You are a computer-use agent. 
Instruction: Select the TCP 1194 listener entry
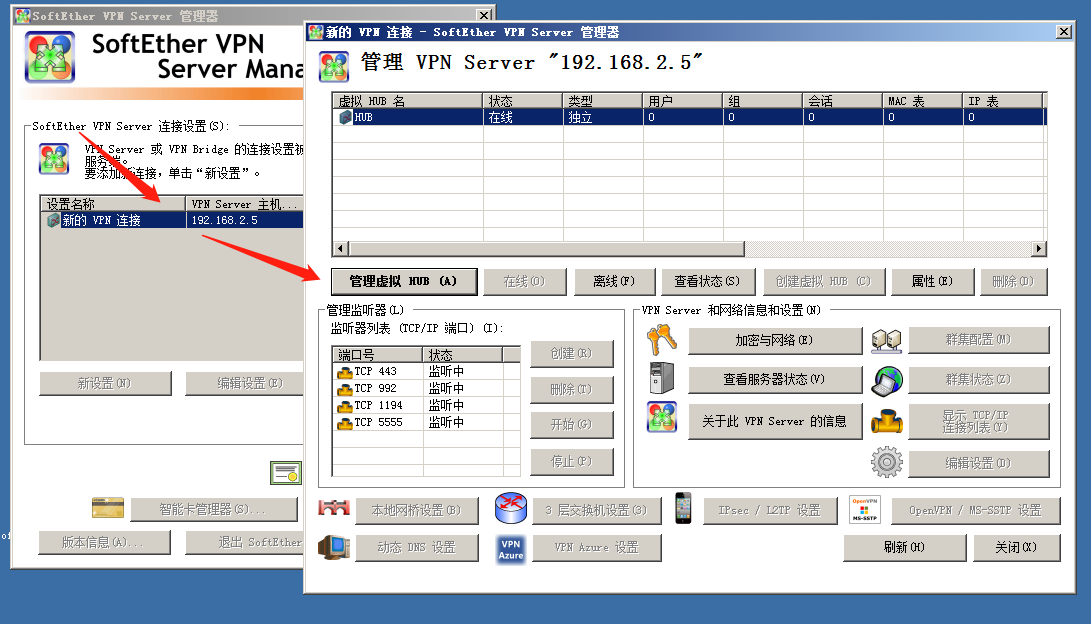(x=376, y=405)
